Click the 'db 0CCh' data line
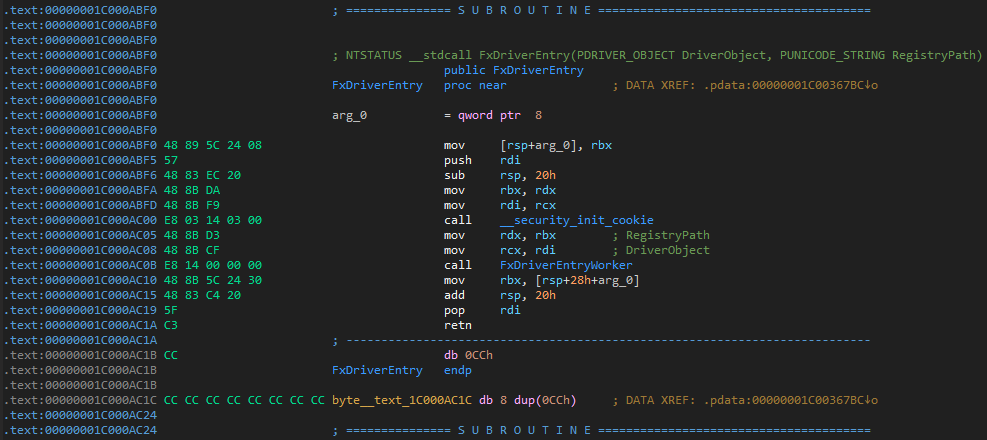The image size is (987, 440). pyautogui.click(x=468, y=355)
